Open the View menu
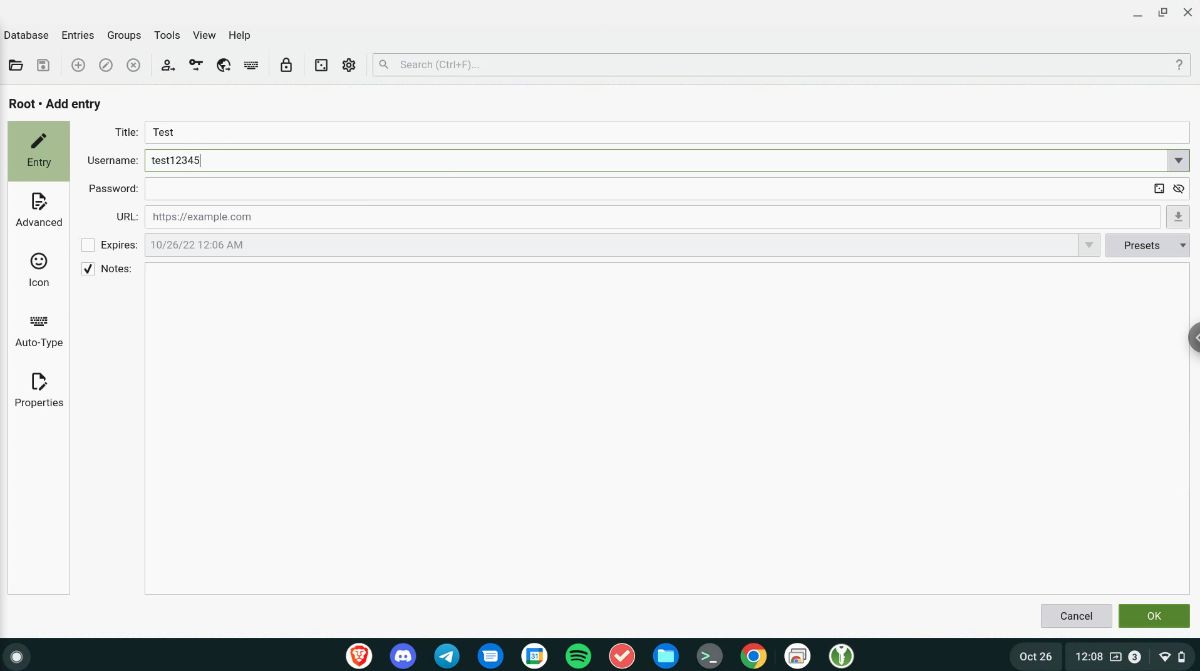The width and height of the screenshot is (1200, 671). [x=204, y=35]
